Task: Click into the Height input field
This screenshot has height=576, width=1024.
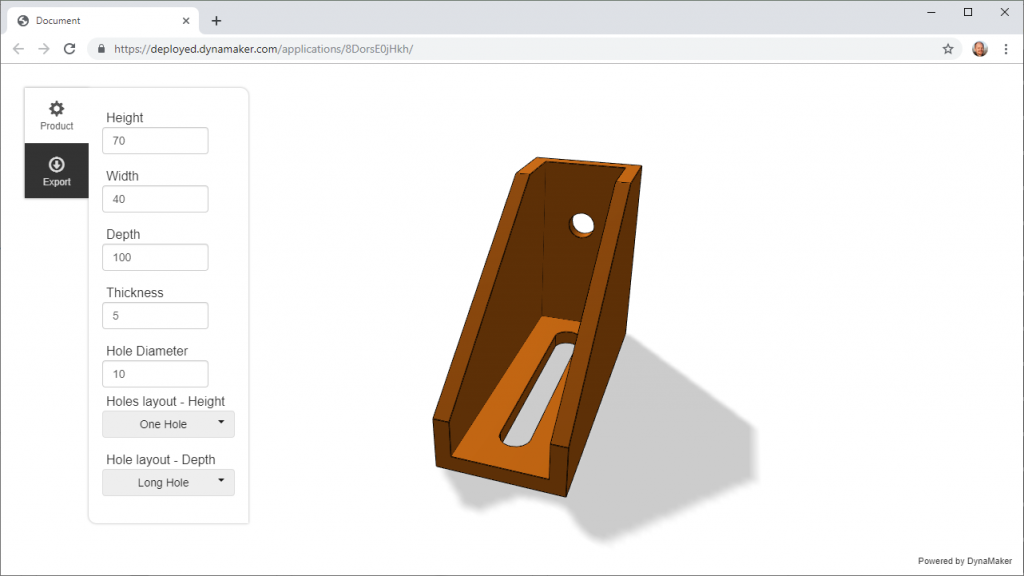Action: [x=155, y=140]
